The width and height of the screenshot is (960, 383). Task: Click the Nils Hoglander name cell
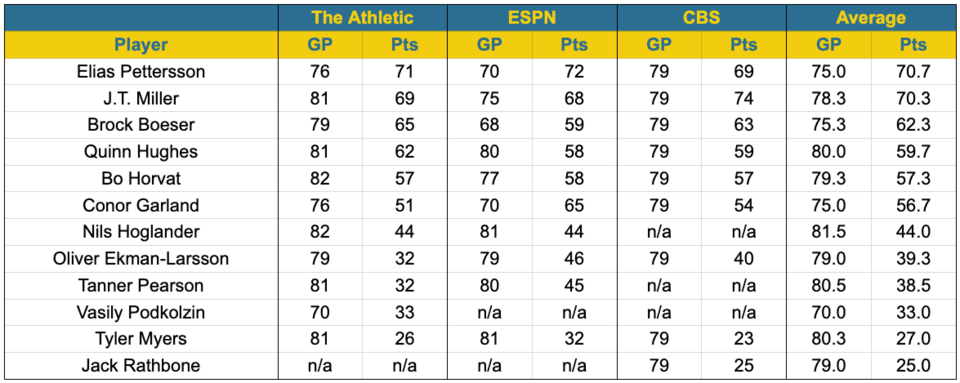coord(141,232)
